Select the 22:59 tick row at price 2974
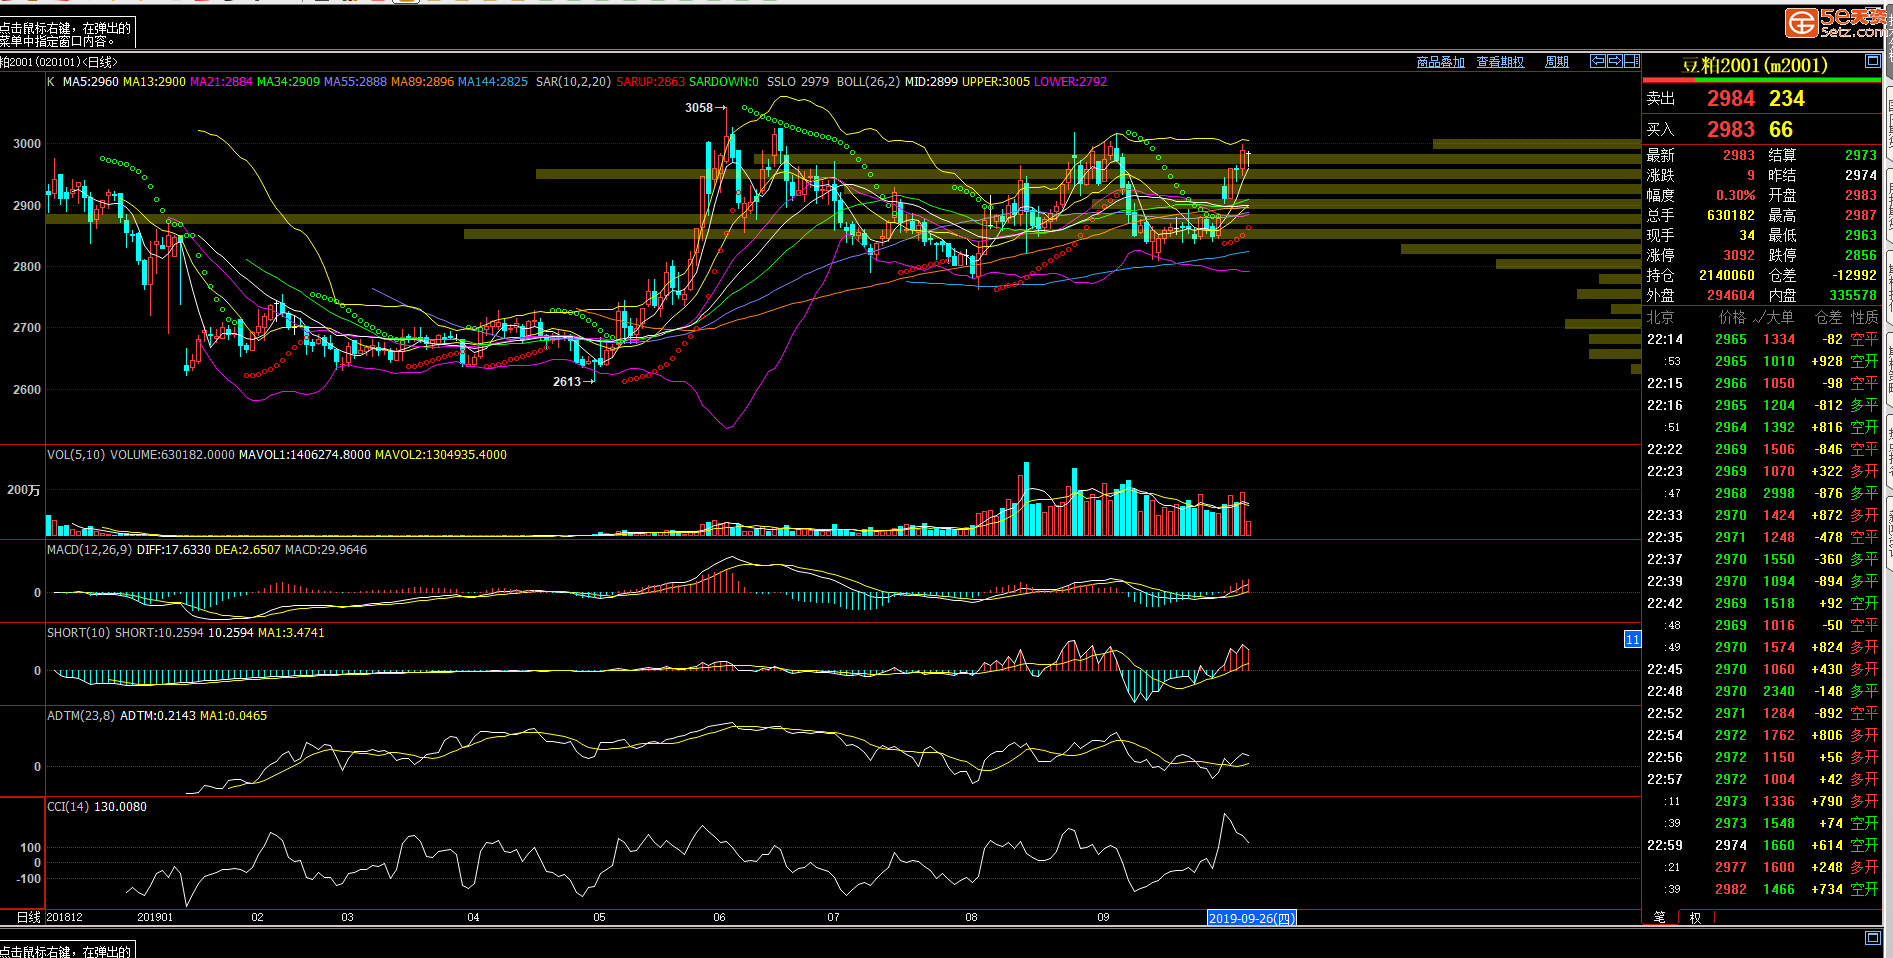The width and height of the screenshot is (1893, 958). [x=1762, y=845]
